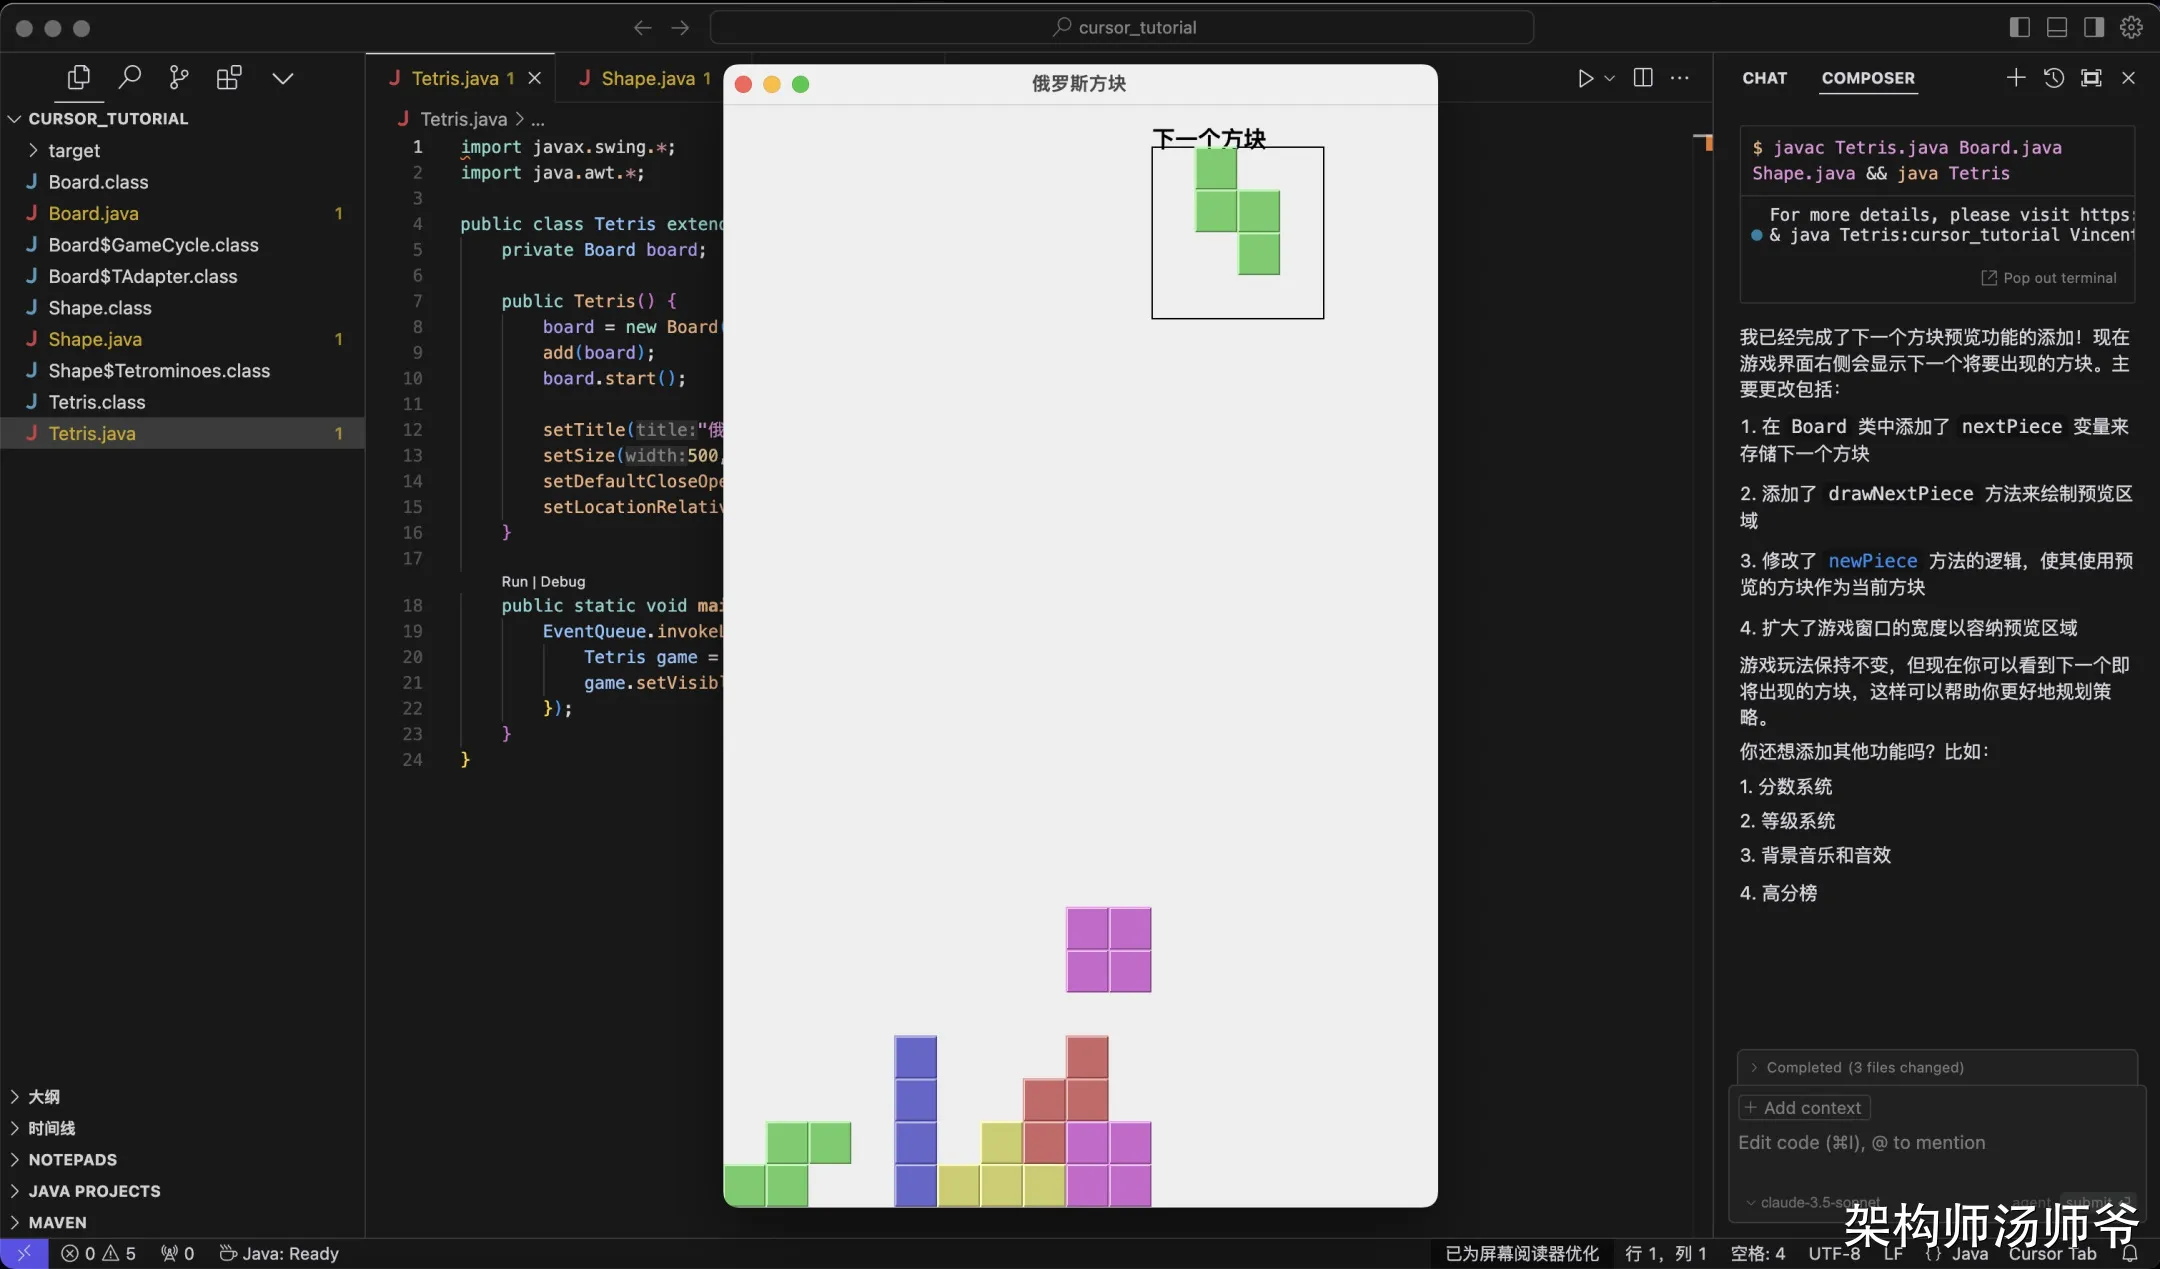Click the split editor icon
The width and height of the screenshot is (2160, 1269).
point(1642,78)
